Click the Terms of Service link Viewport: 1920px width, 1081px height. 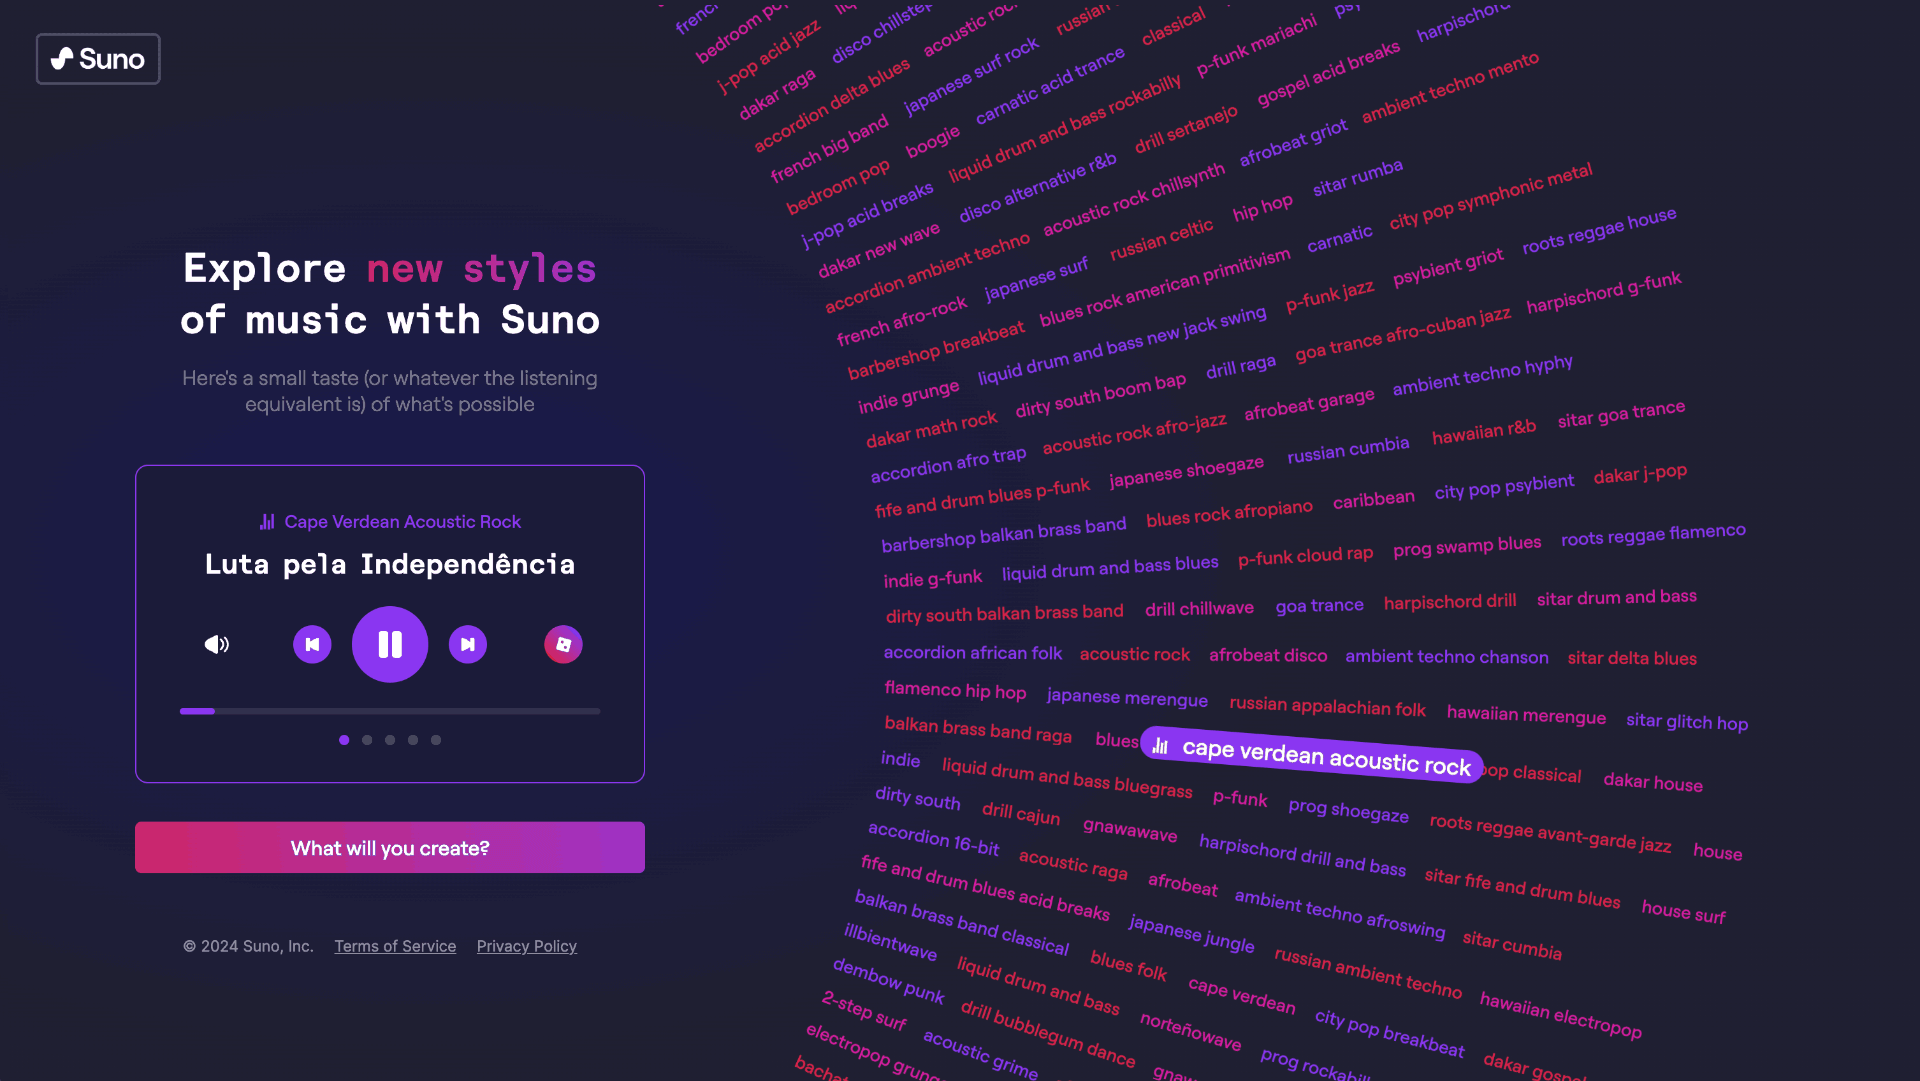[394, 945]
